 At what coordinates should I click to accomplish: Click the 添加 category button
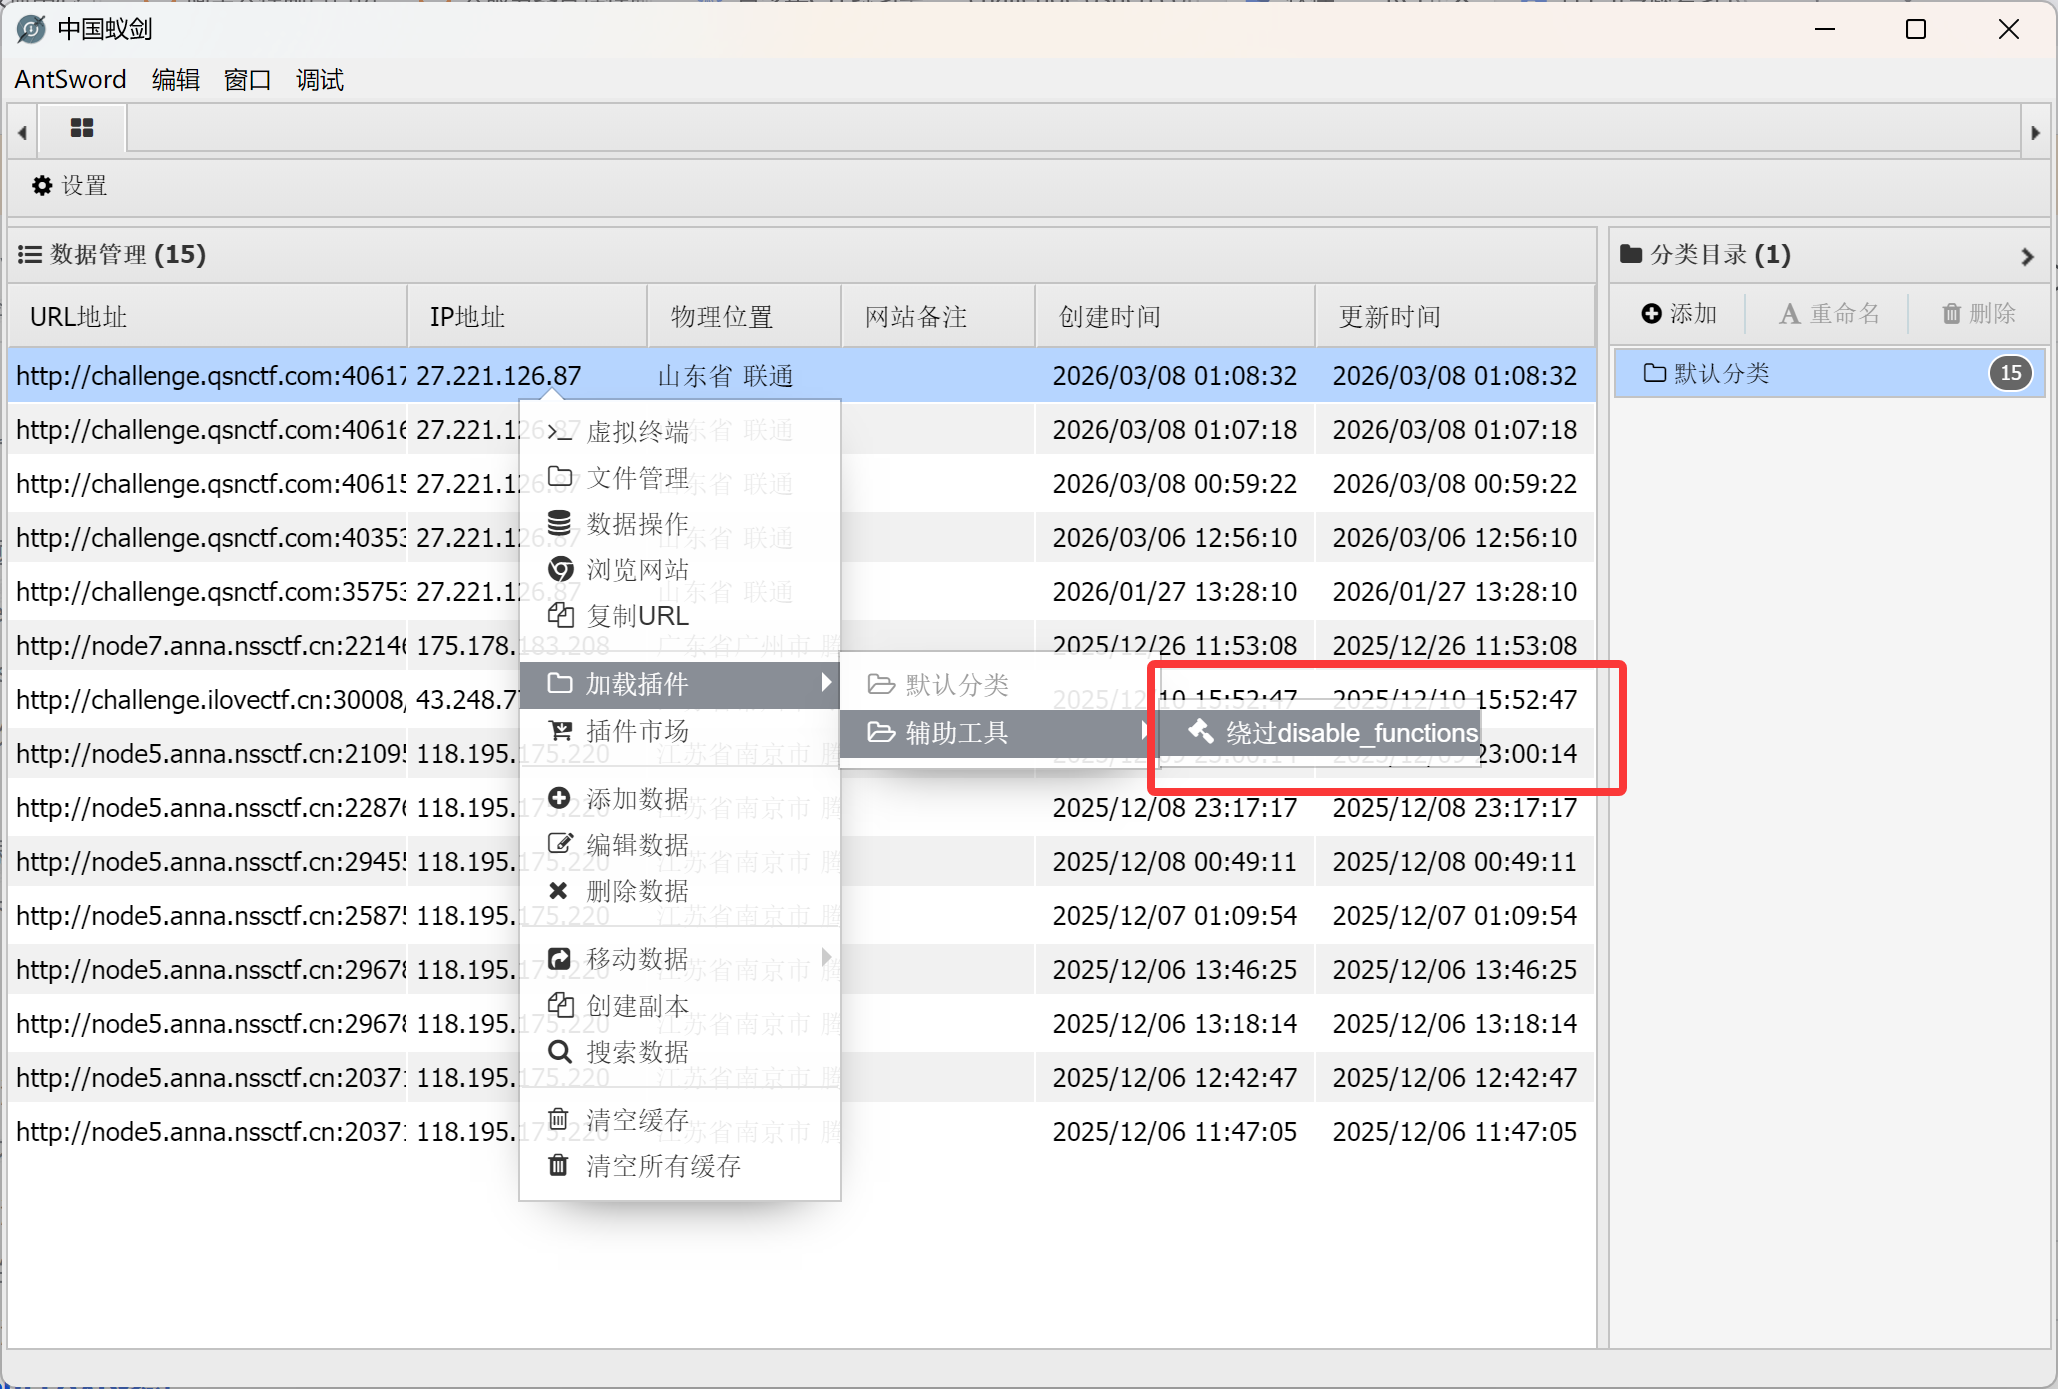click(x=1680, y=314)
